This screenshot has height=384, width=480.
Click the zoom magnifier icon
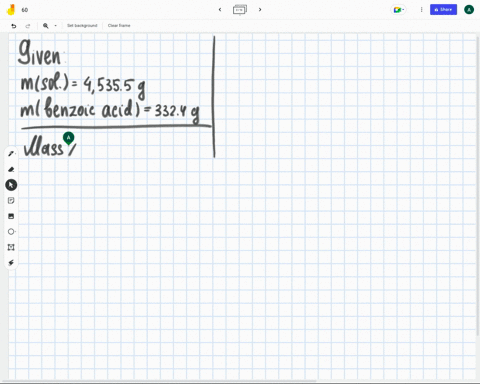(x=46, y=26)
